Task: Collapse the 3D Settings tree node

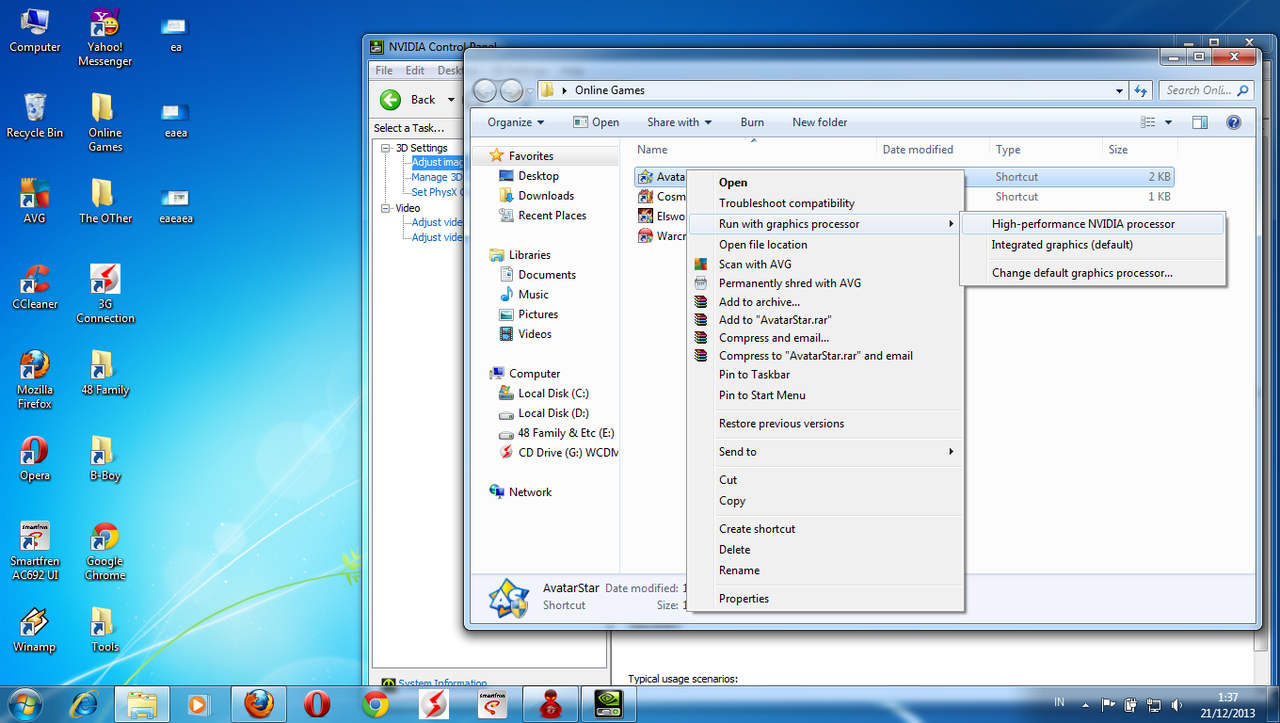Action: (387, 148)
